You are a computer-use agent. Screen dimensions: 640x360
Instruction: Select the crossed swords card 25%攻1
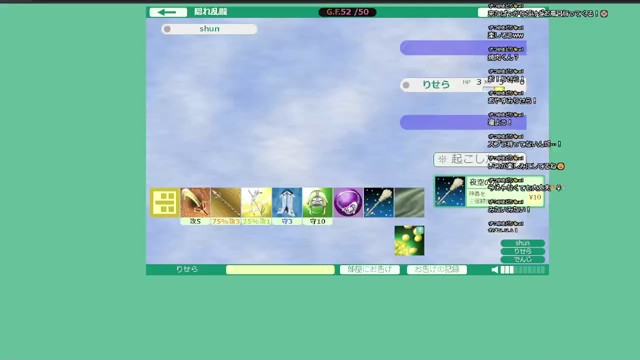256,206
